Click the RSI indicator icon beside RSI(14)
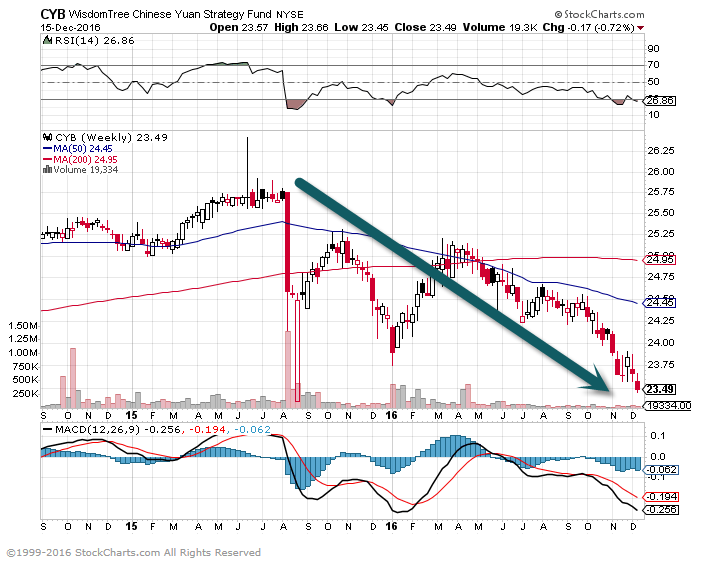Viewport: 708px width, 574px height. [47, 40]
